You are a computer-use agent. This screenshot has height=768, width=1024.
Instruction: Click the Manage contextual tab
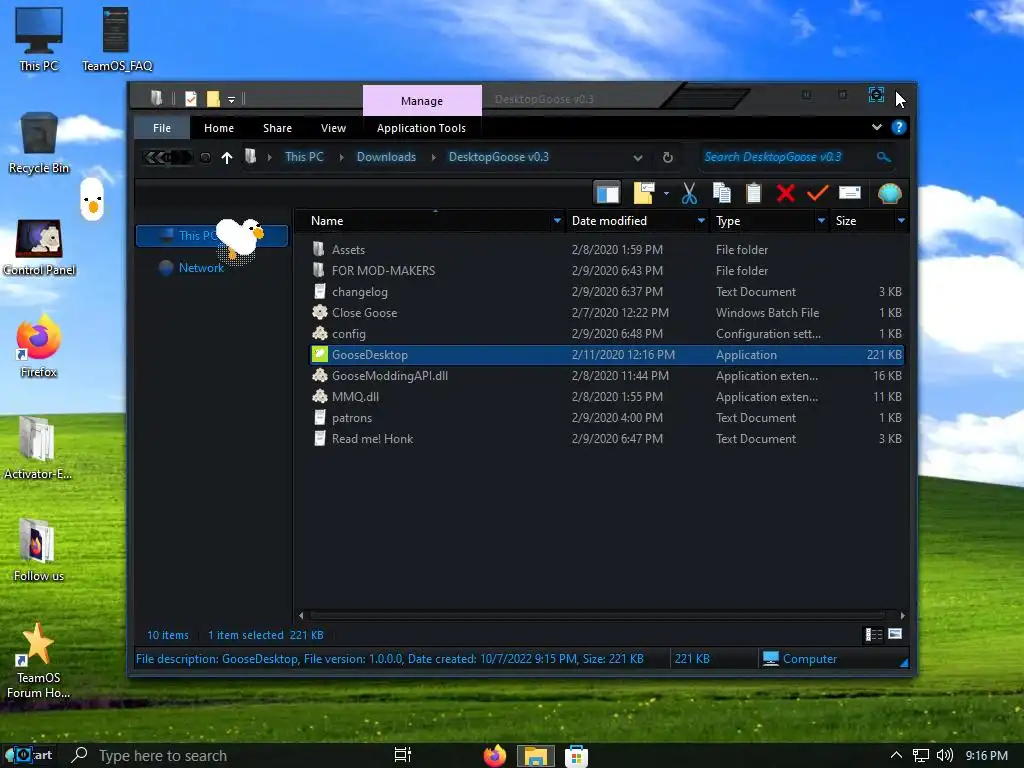tap(422, 101)
